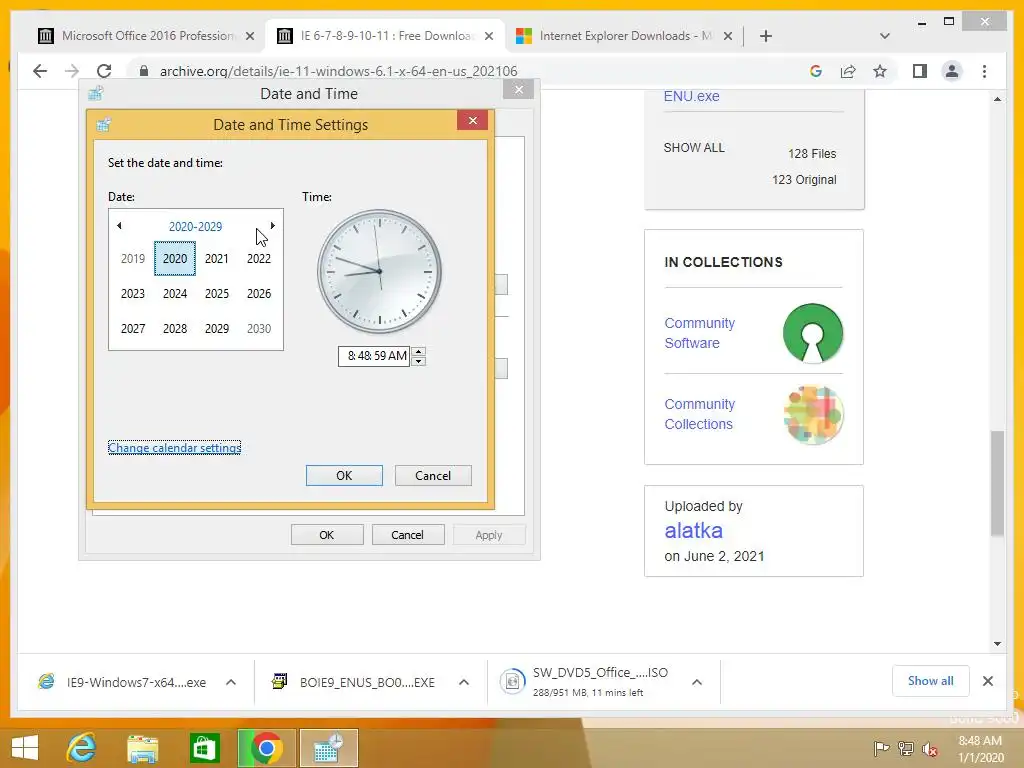Close the Chrome downloads bar
The height and width of the screenshot is (768, 1024).
click(988, 681)
